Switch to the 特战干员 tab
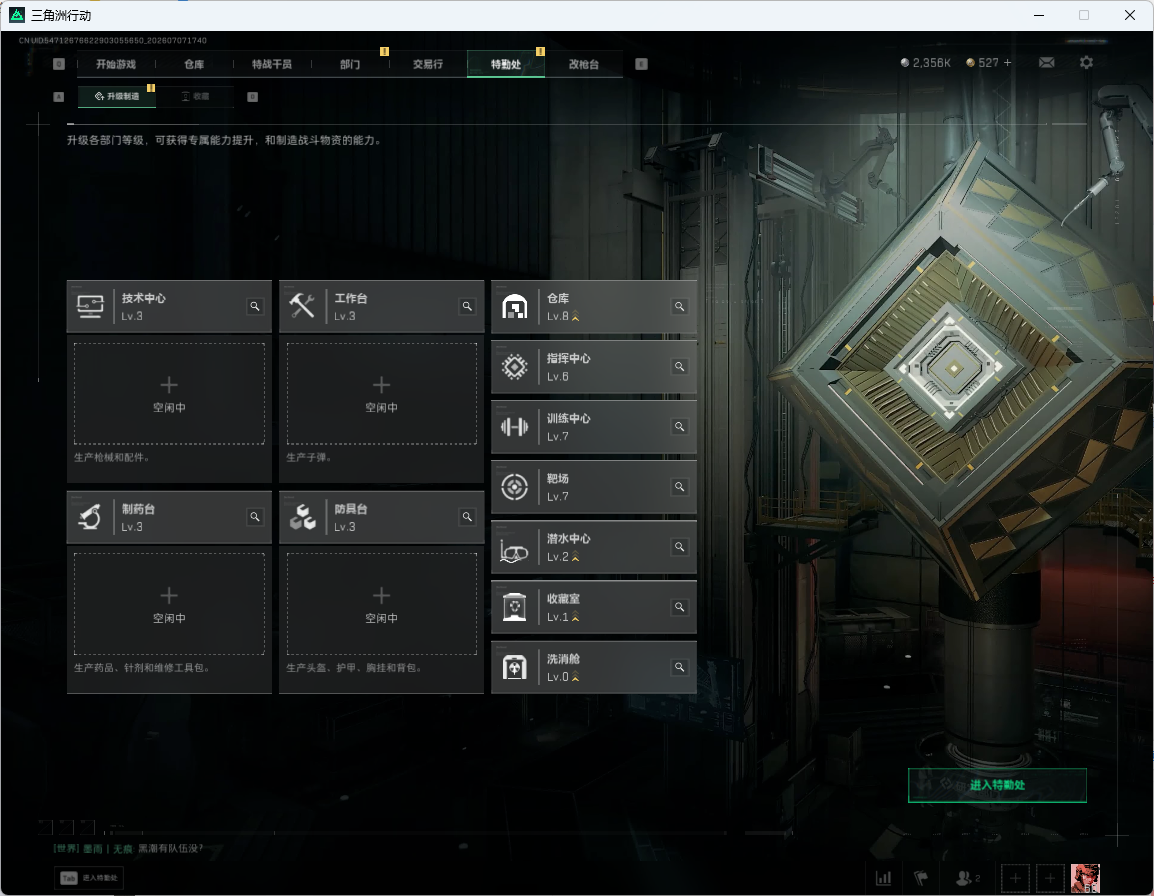This screenshot has width=1154, height=896. point(272,64)
